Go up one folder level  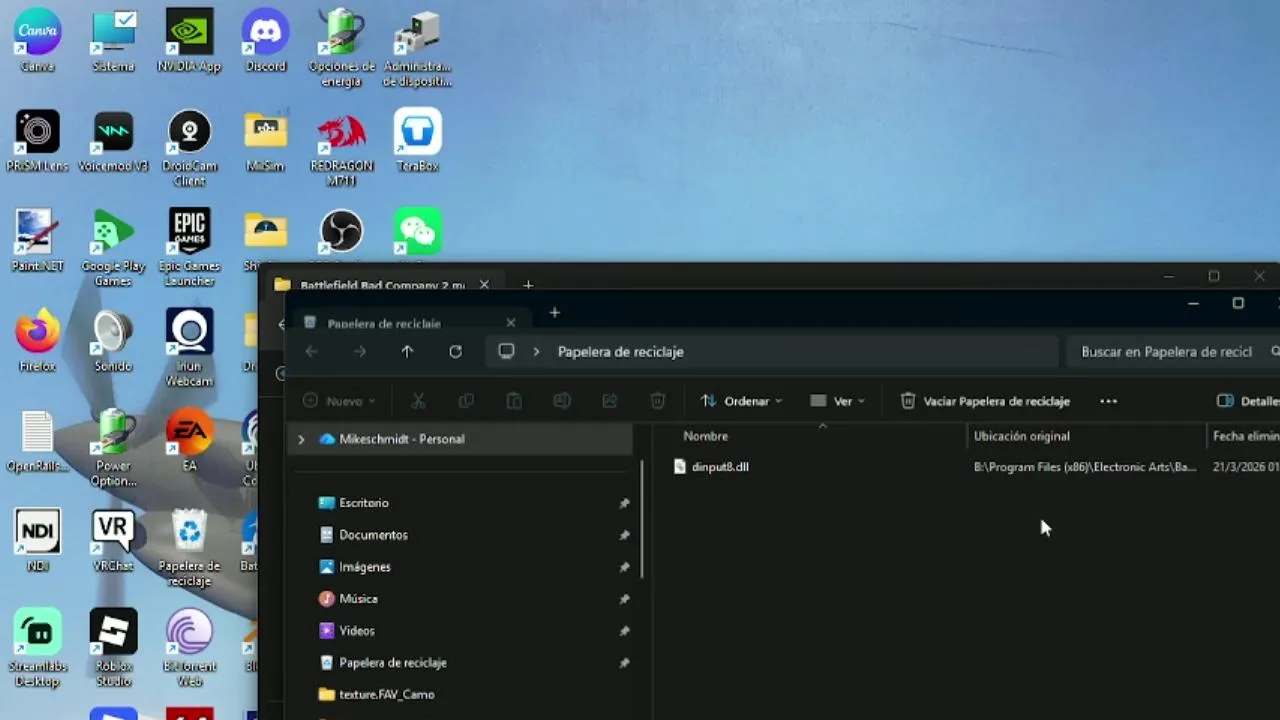pos(407,352)
